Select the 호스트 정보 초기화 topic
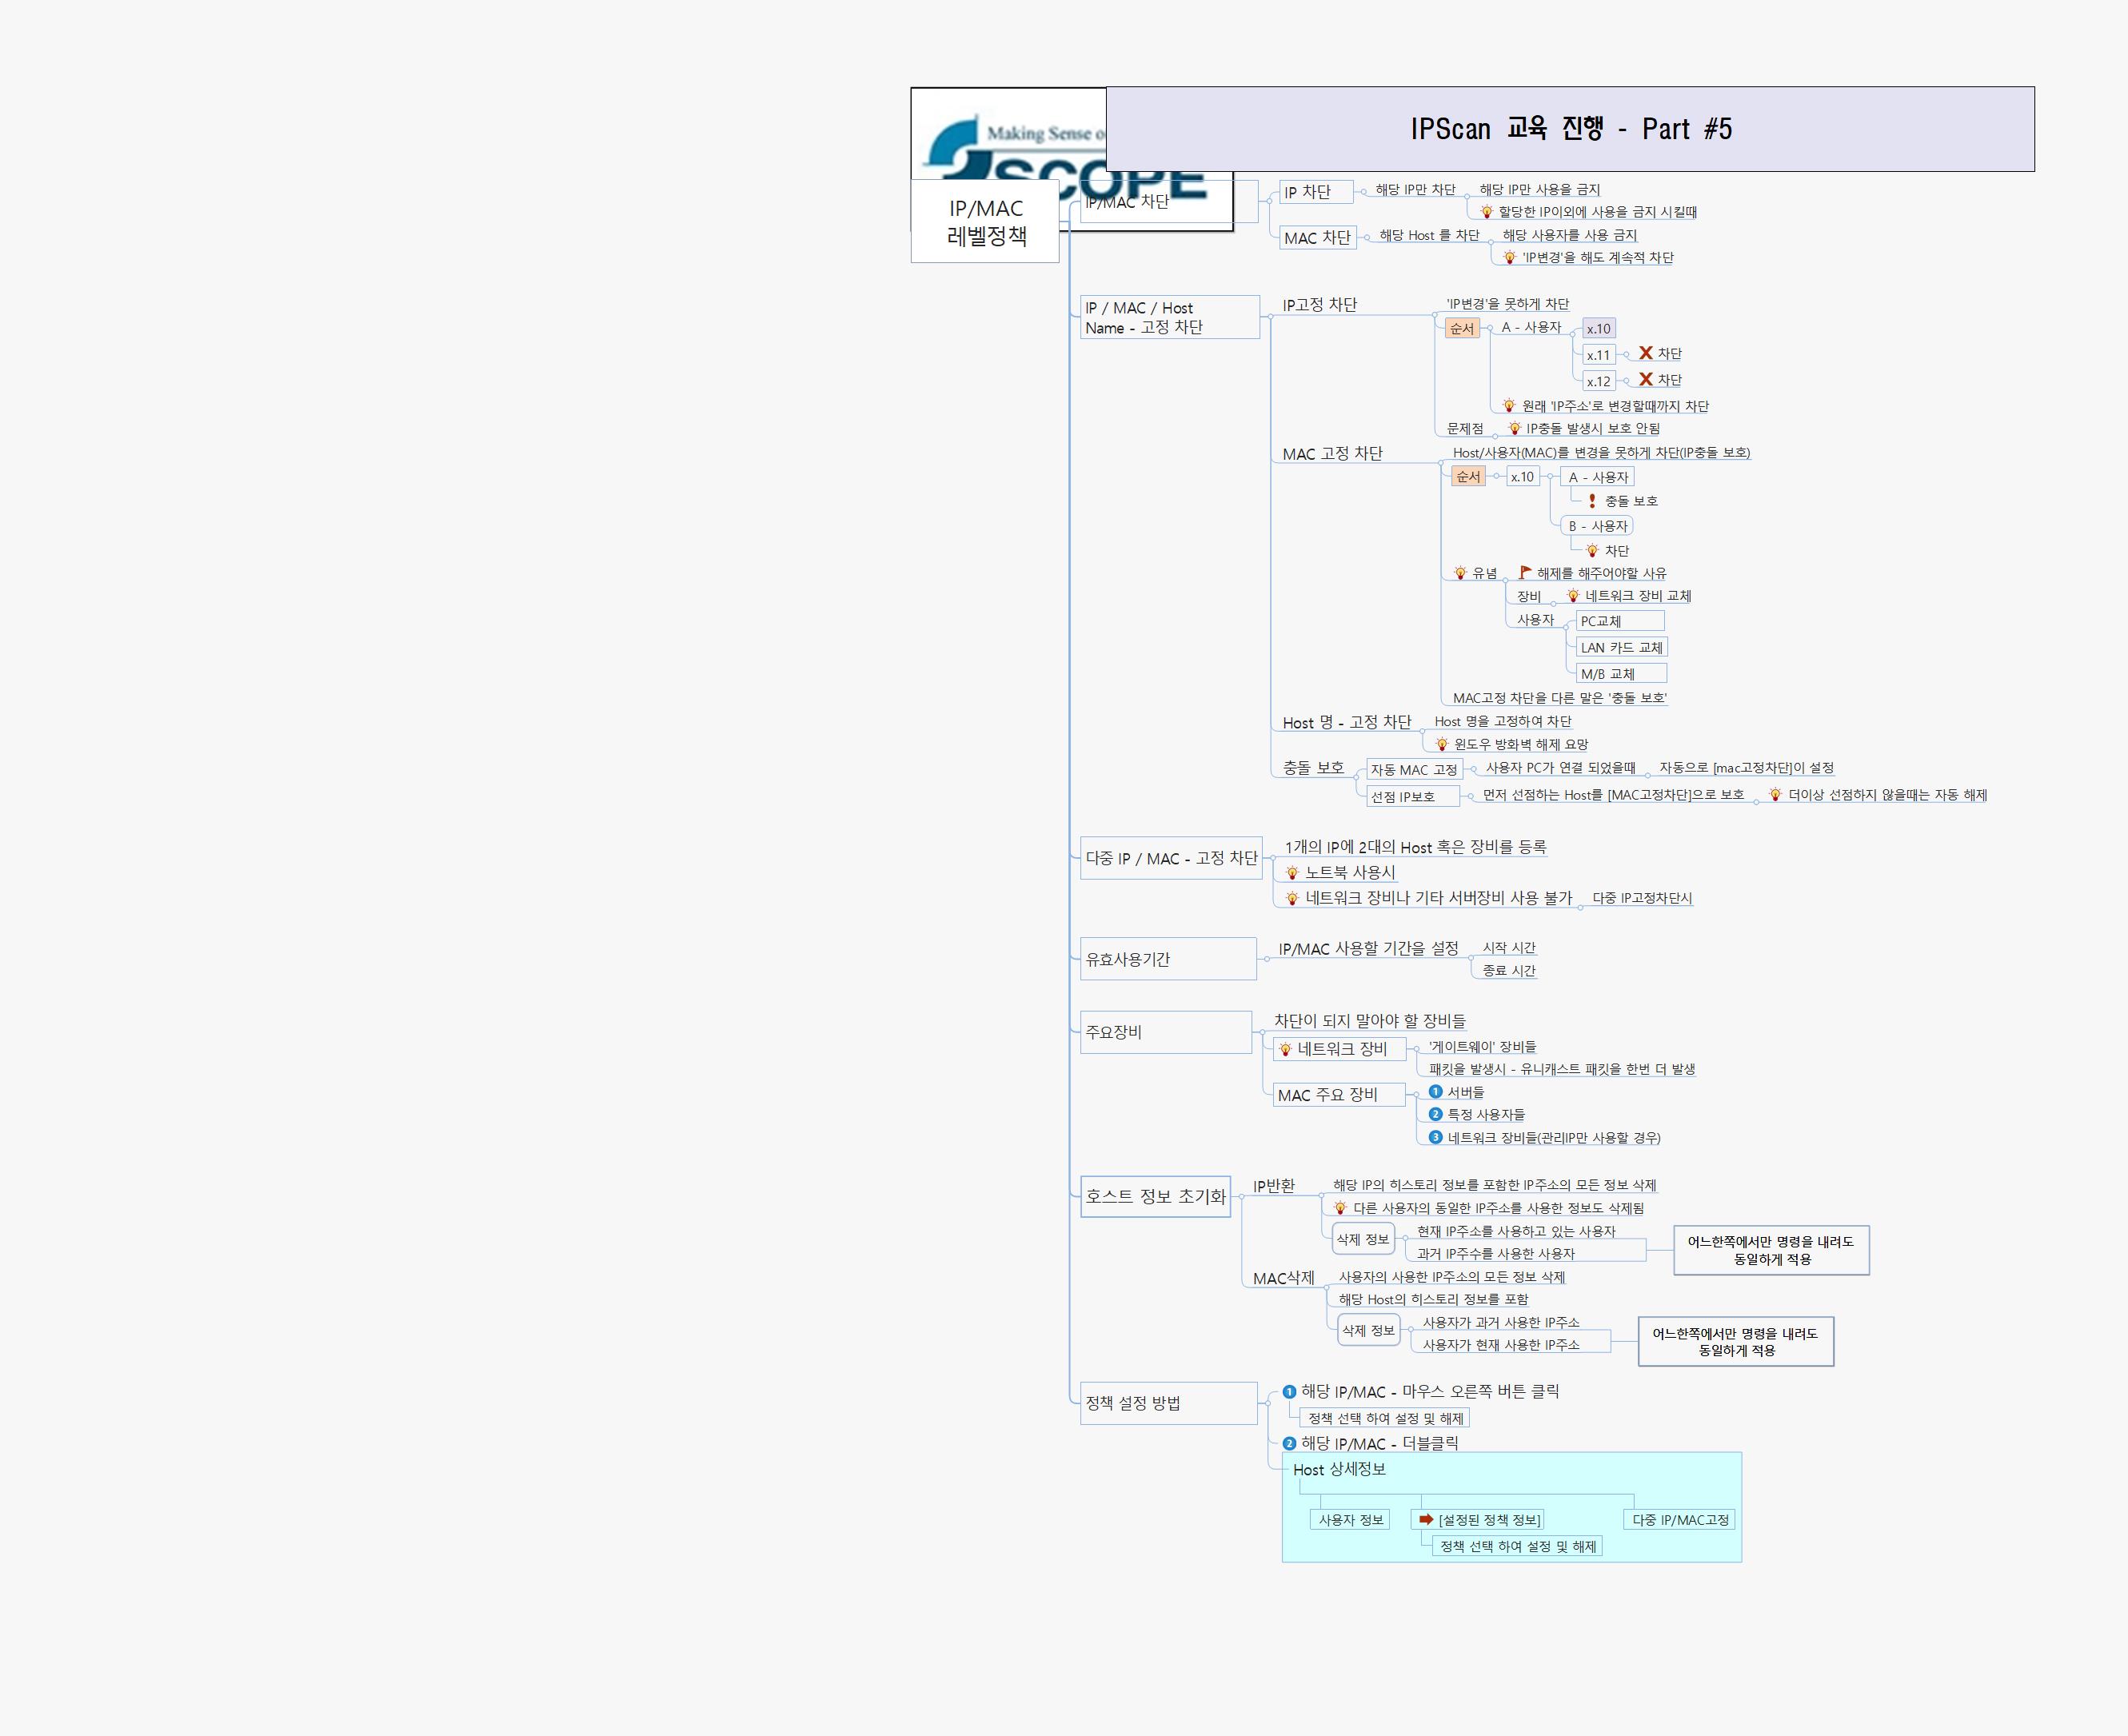This screenshot has height=1736, width=2128. (x=1155, y=1196)
